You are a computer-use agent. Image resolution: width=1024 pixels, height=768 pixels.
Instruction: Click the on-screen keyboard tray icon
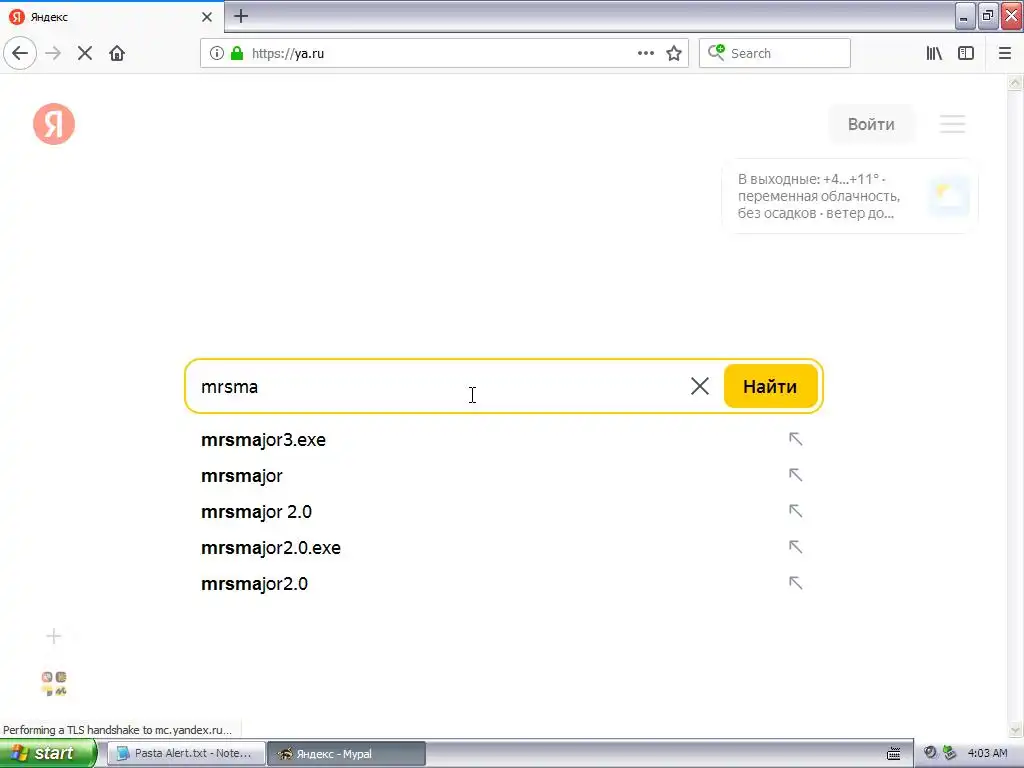(x=894, y=754)
